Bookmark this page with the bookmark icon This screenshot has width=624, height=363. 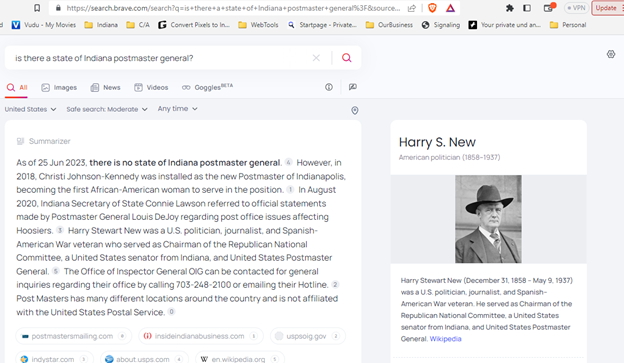37,8
